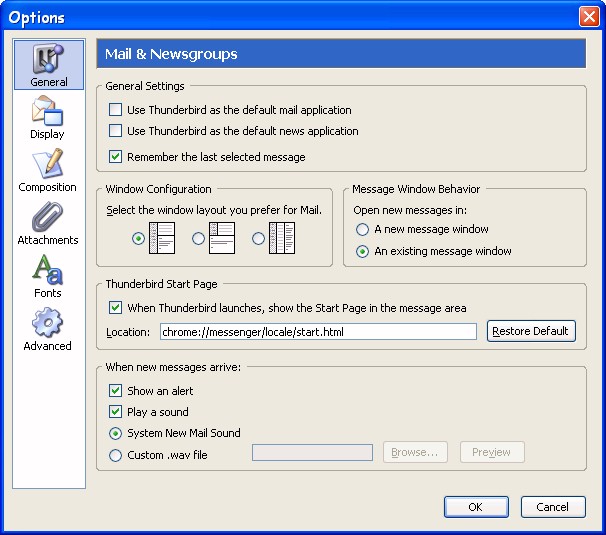Select the wide message pane layout thumbnail
The height and width of the screenshot is (535, 606).
tap(222, 238)
